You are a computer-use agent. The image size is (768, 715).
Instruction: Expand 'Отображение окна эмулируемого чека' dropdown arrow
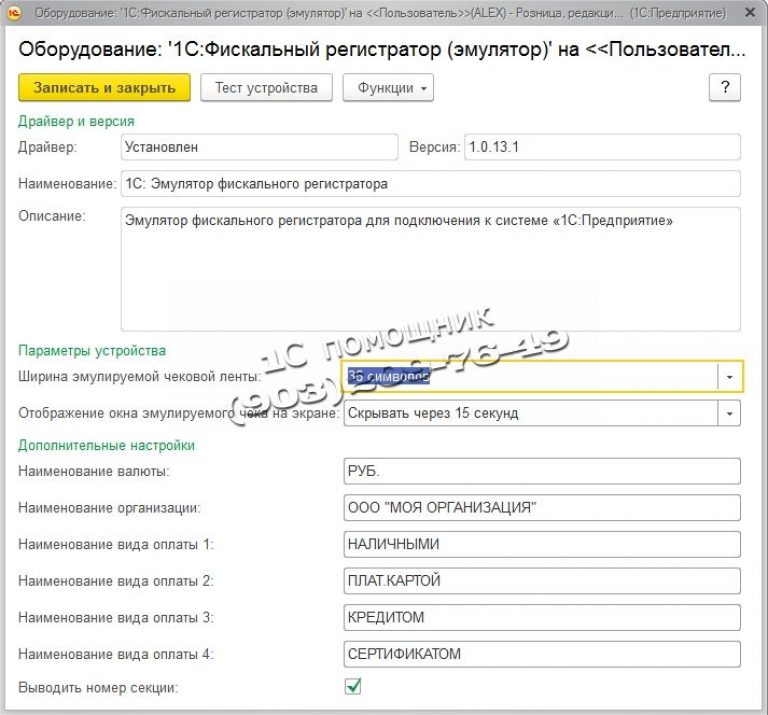click(x=729, y=413)
